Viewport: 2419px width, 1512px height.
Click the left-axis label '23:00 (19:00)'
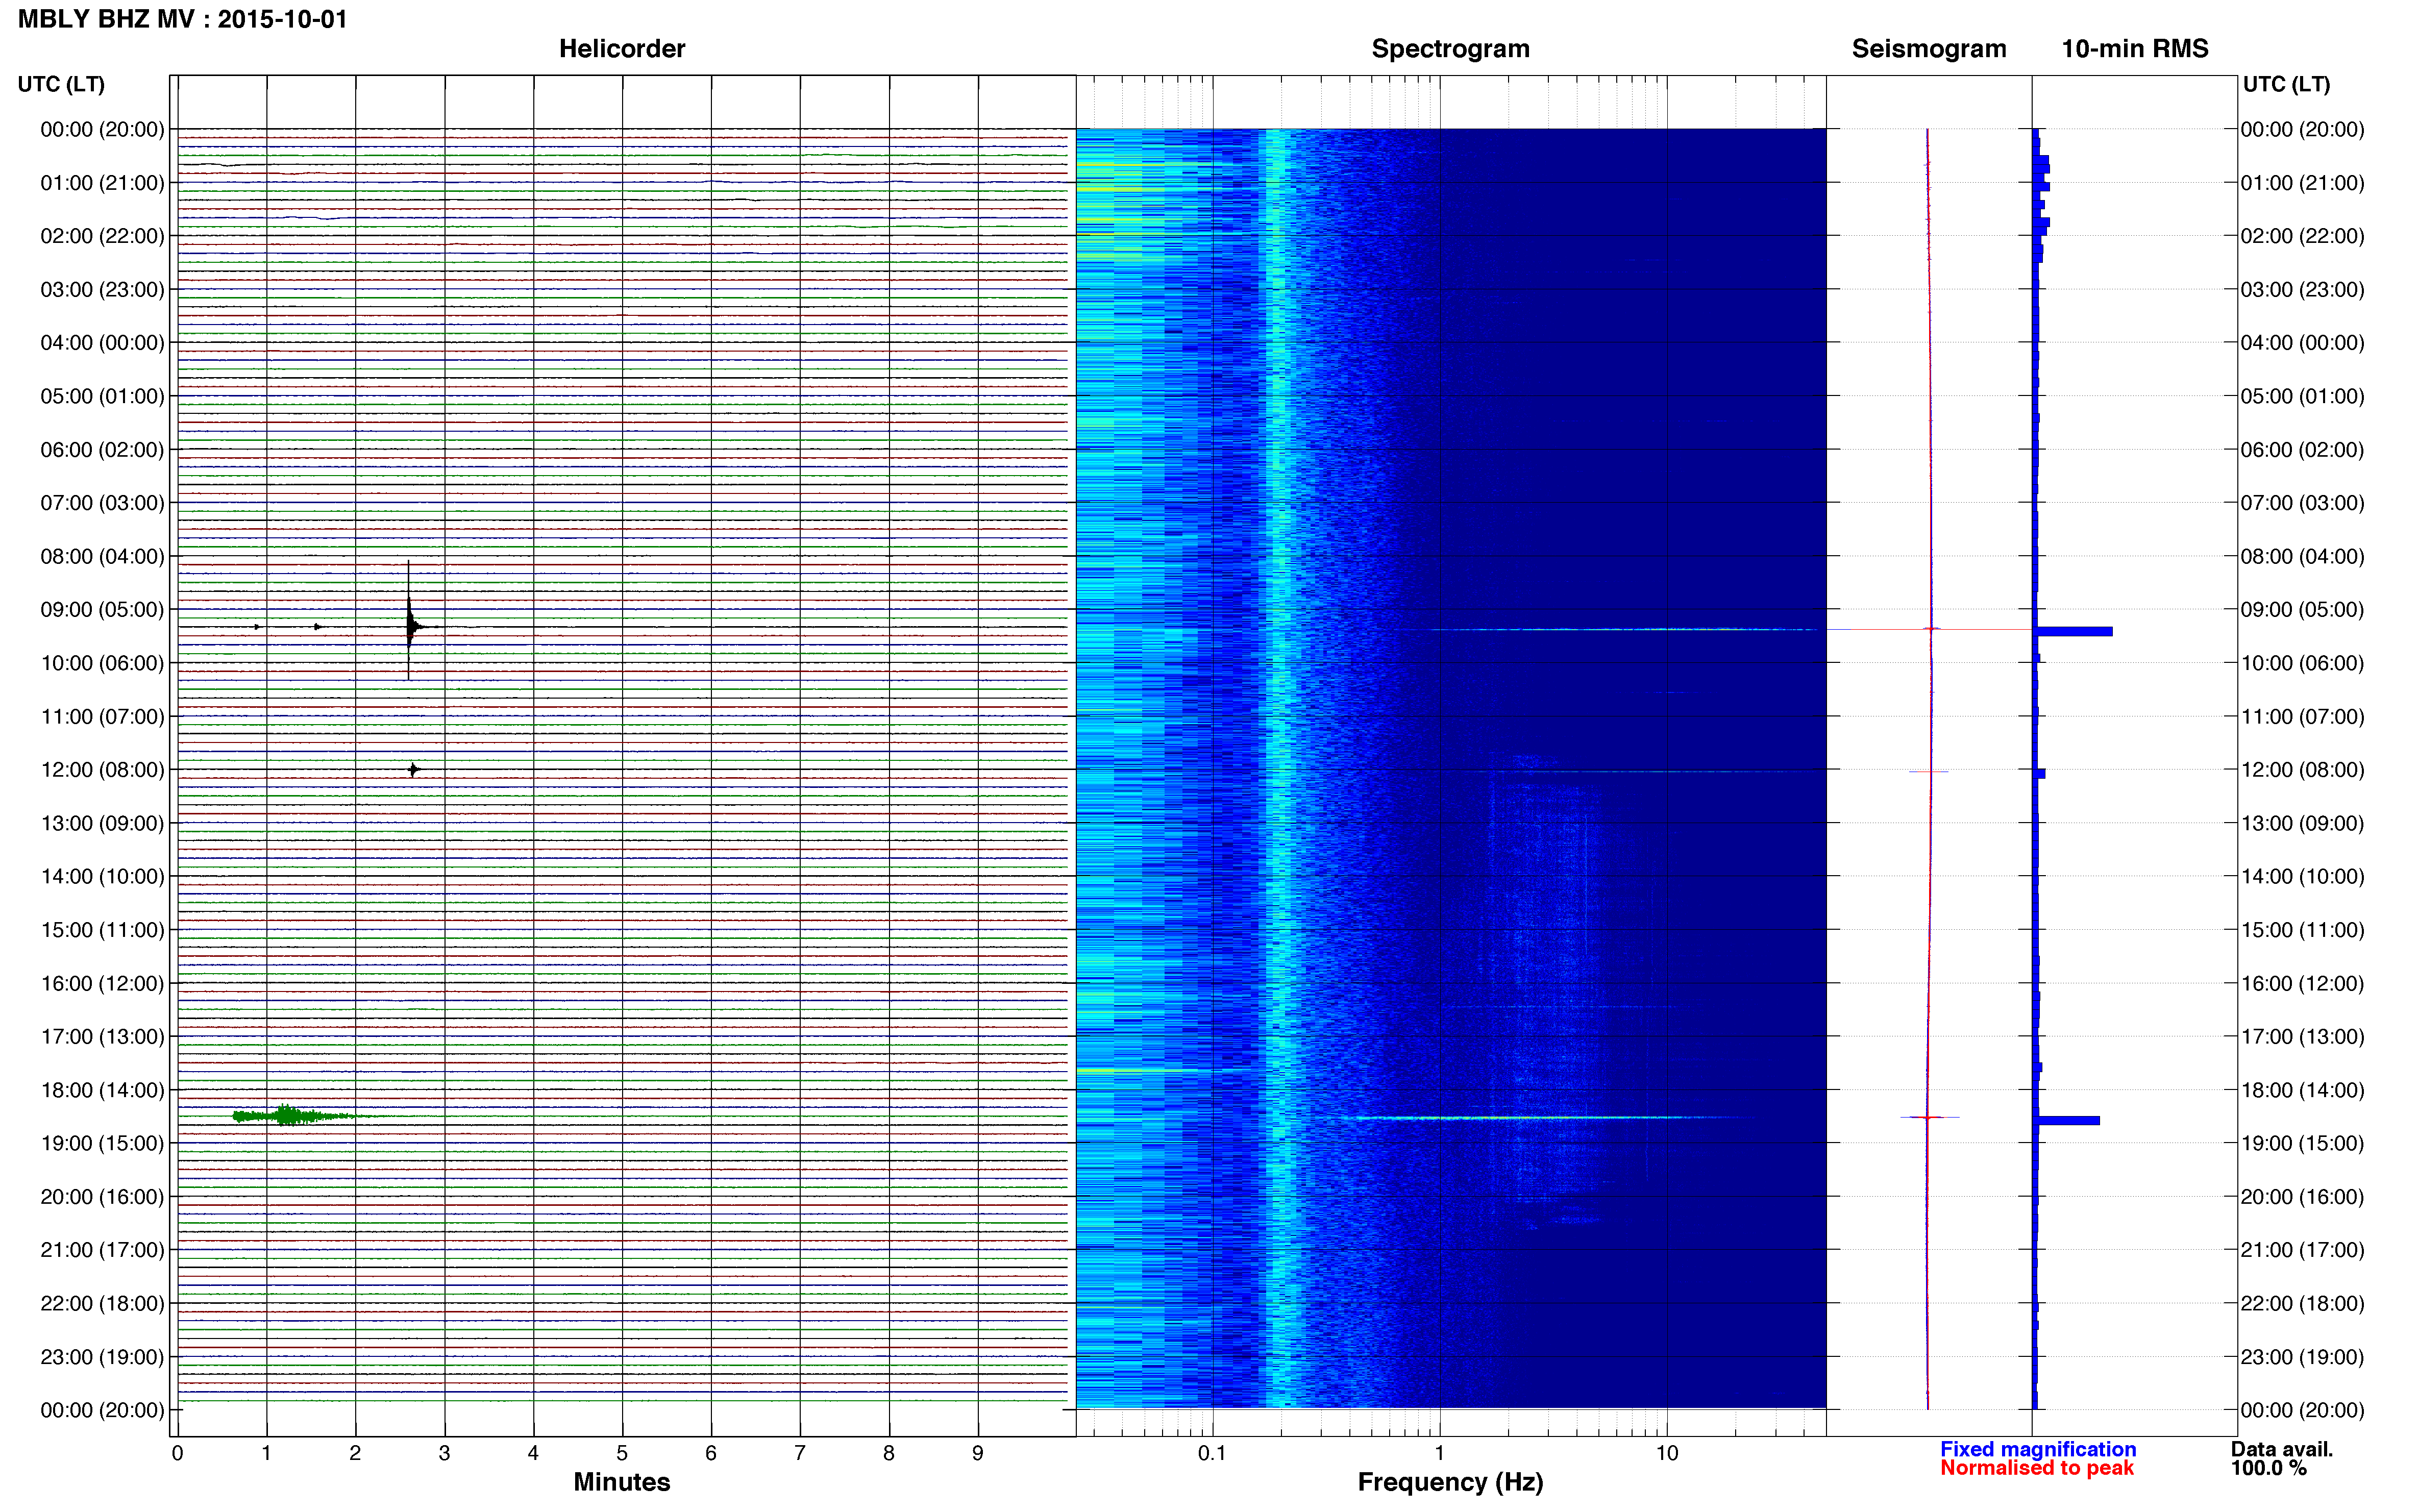pos(102,1357)
